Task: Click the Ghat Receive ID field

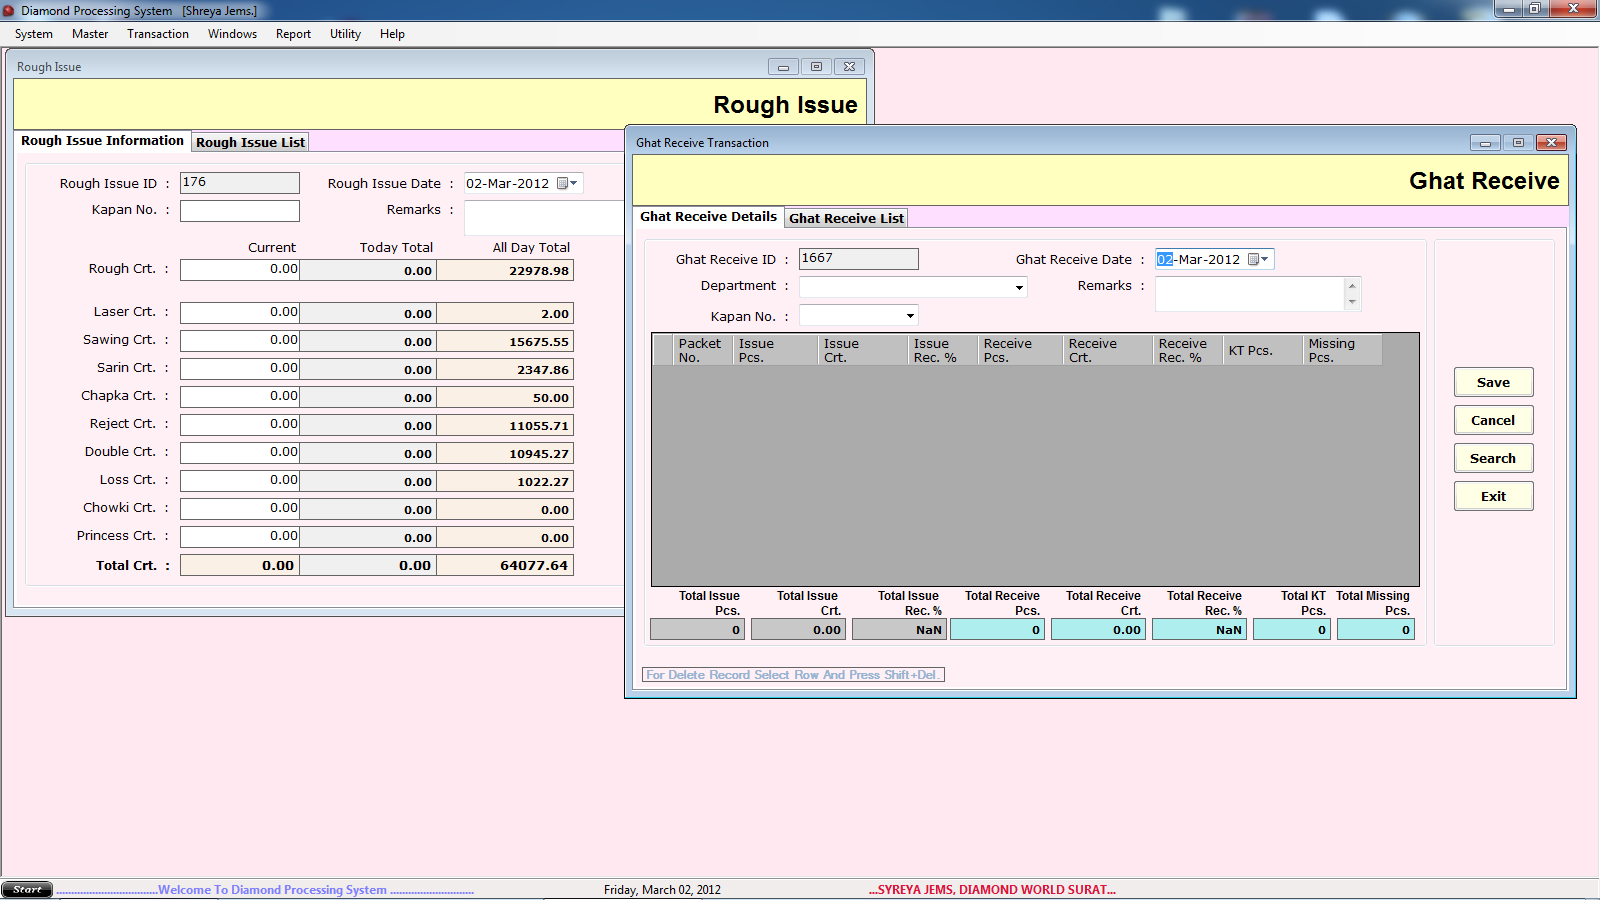Action: coord(858,258)
